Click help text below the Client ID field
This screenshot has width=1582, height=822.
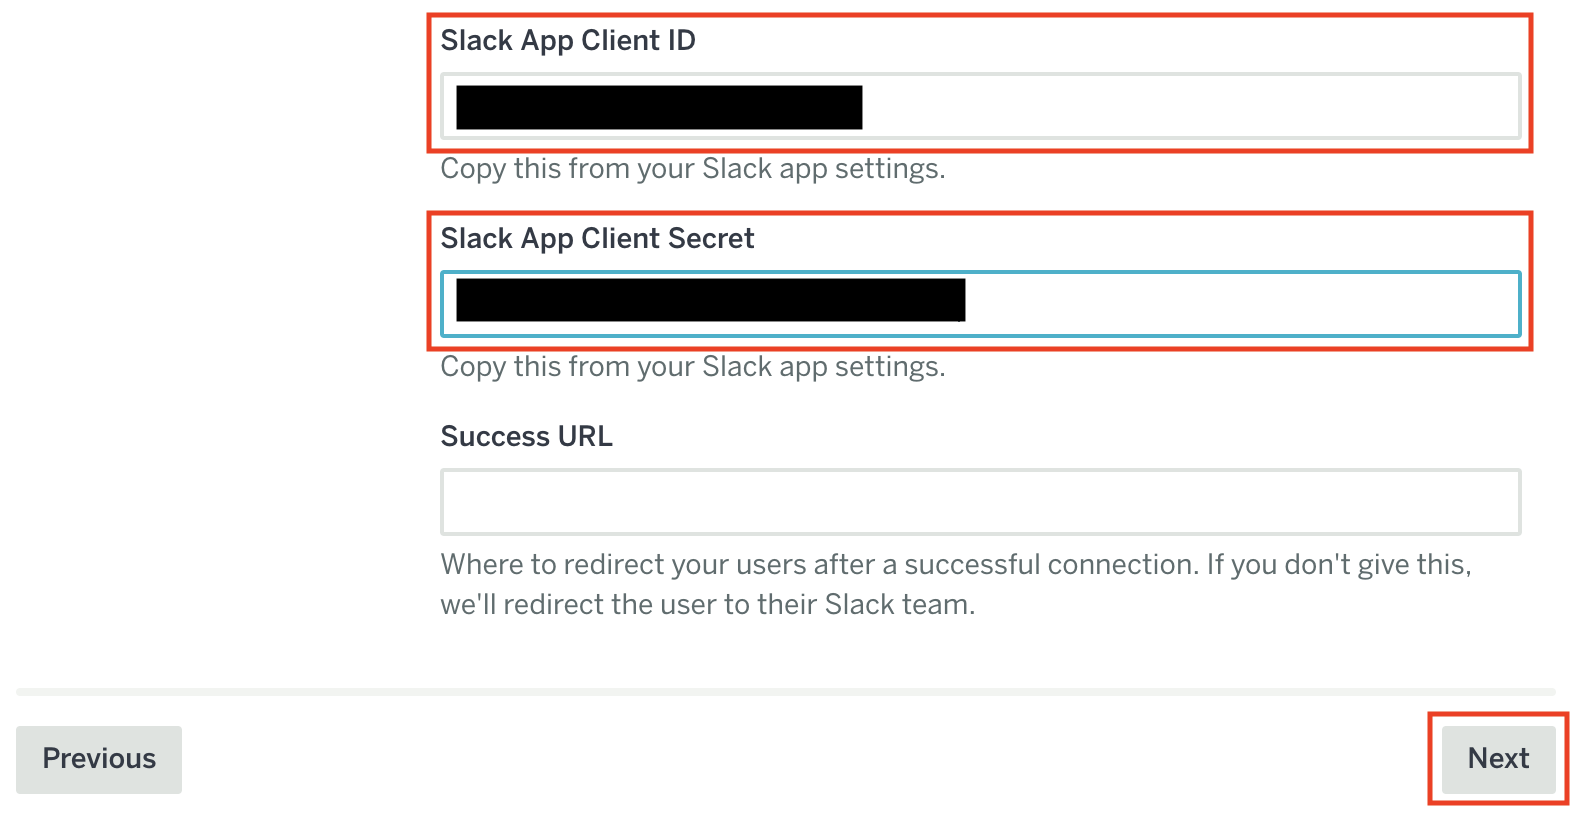692,169
